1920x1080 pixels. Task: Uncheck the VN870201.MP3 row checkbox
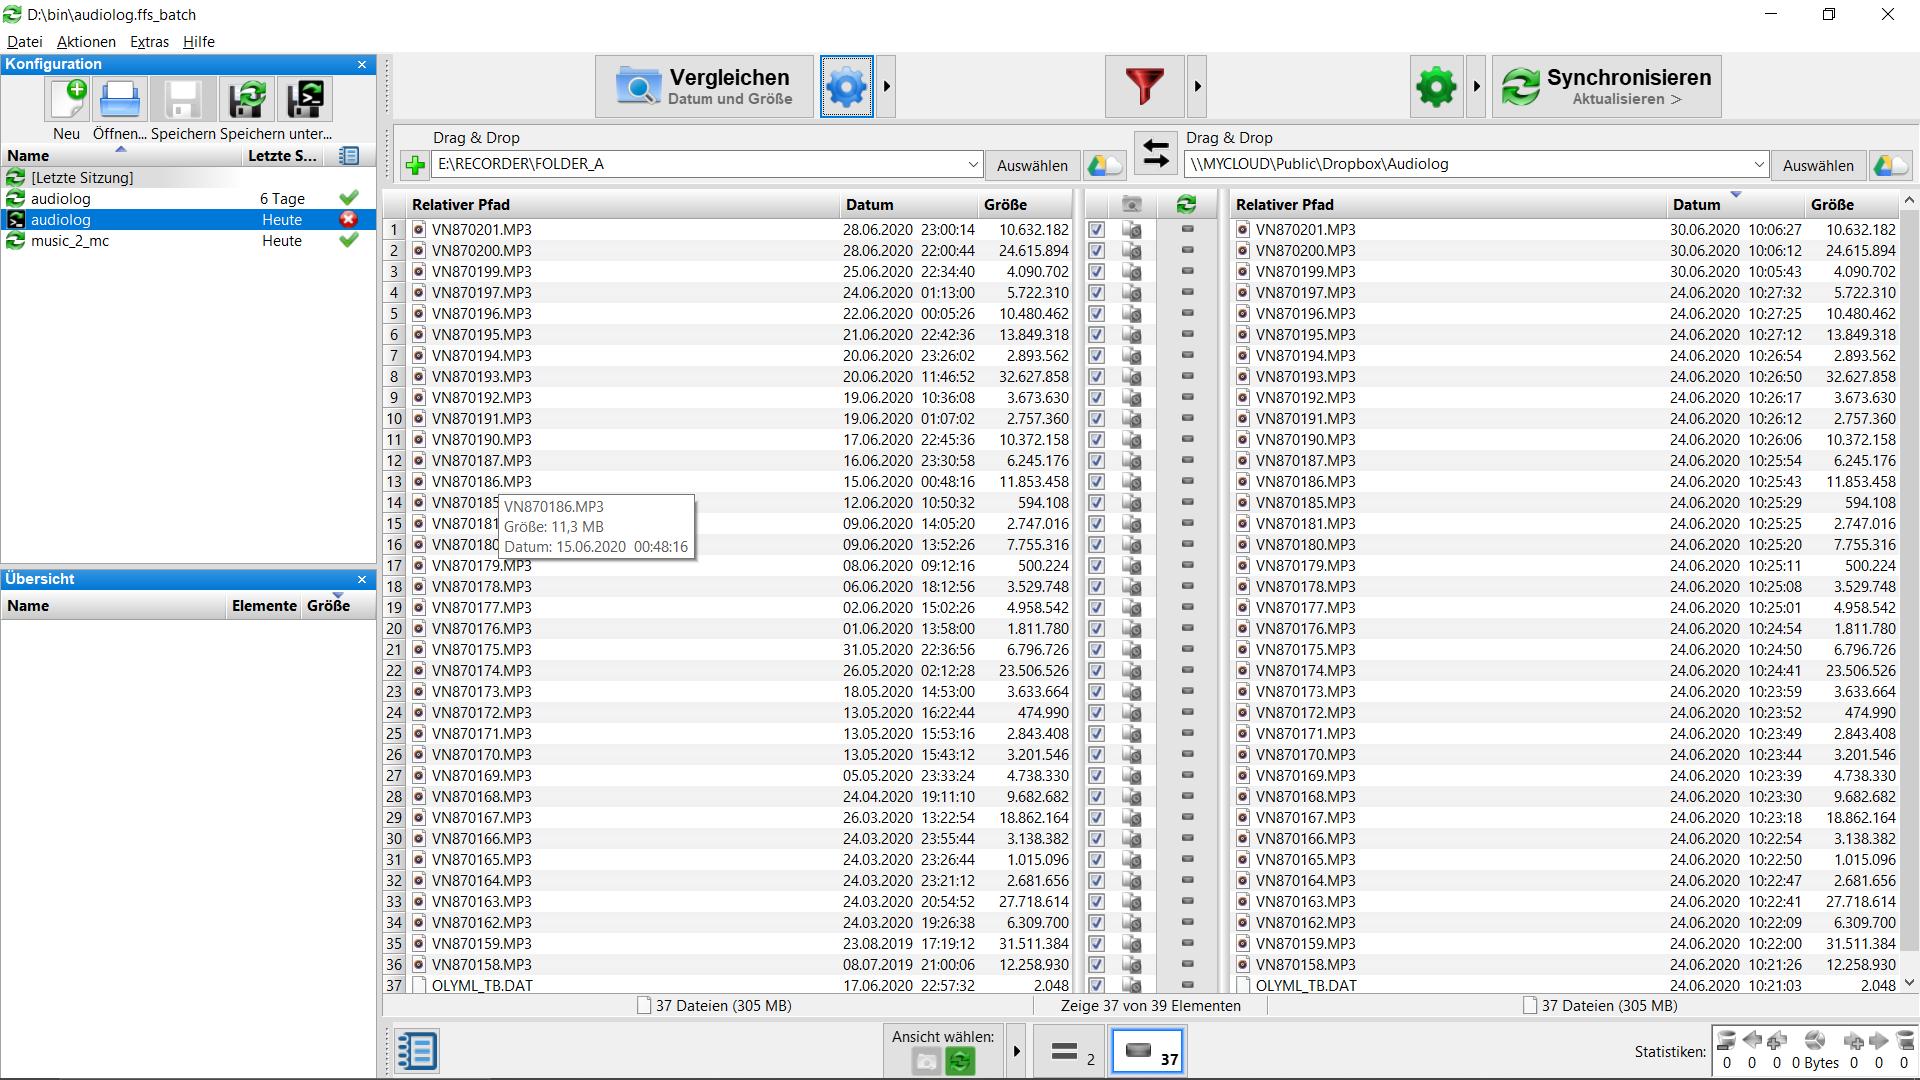[x=1097, y=230]
